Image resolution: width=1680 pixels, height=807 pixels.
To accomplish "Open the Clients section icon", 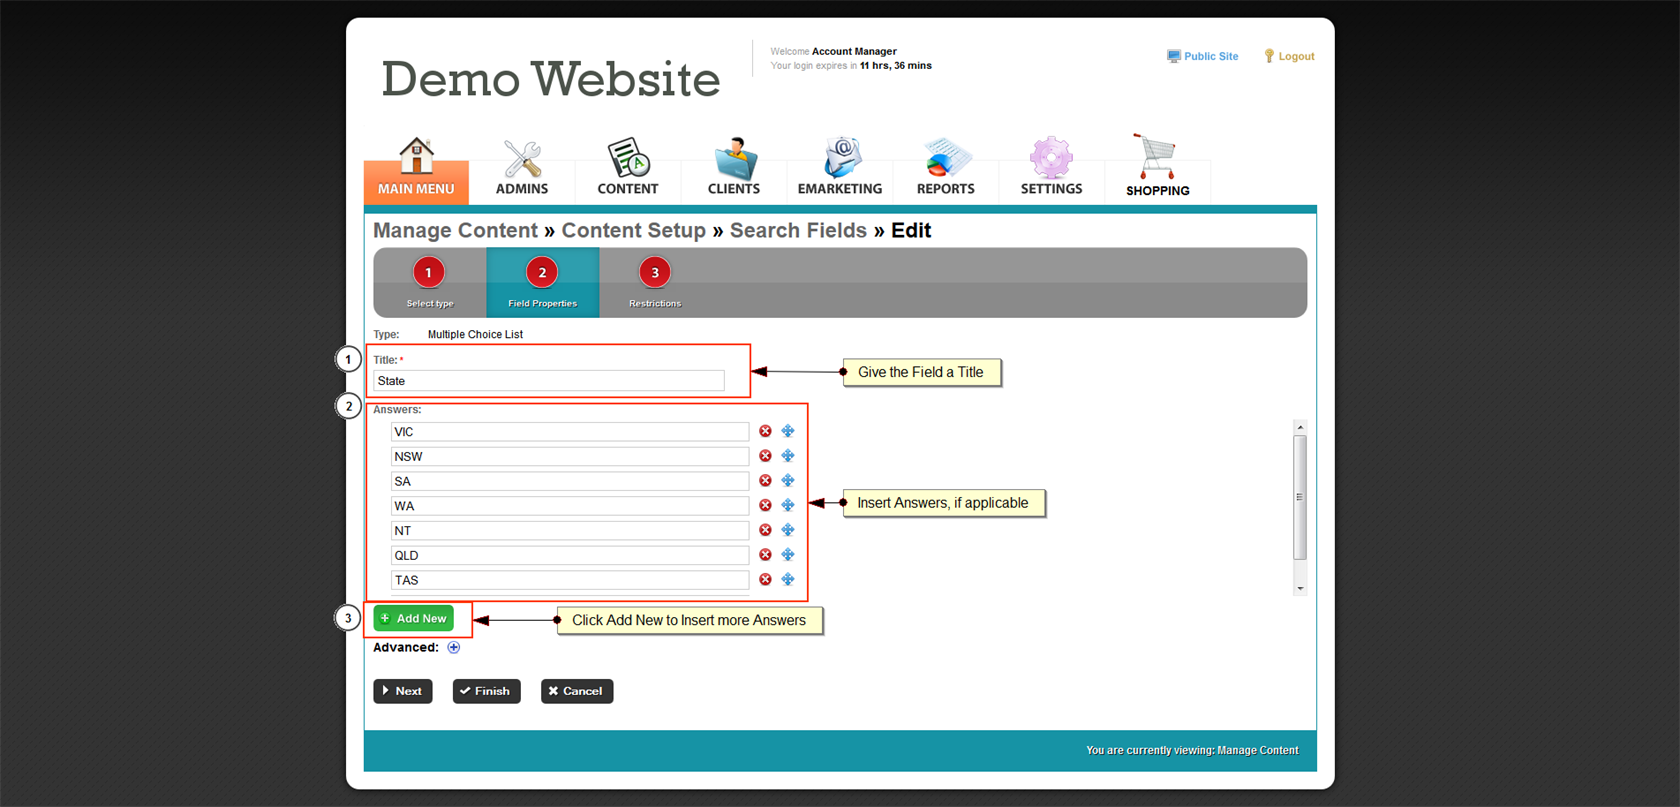I will click(x=734, y=160).
